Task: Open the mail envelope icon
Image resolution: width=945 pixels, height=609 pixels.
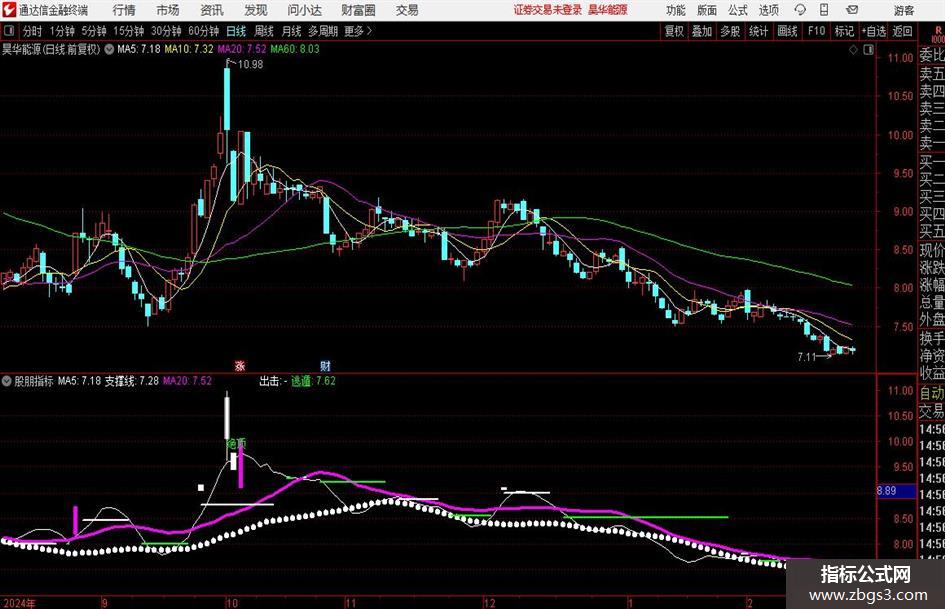Action: point(852,10)
